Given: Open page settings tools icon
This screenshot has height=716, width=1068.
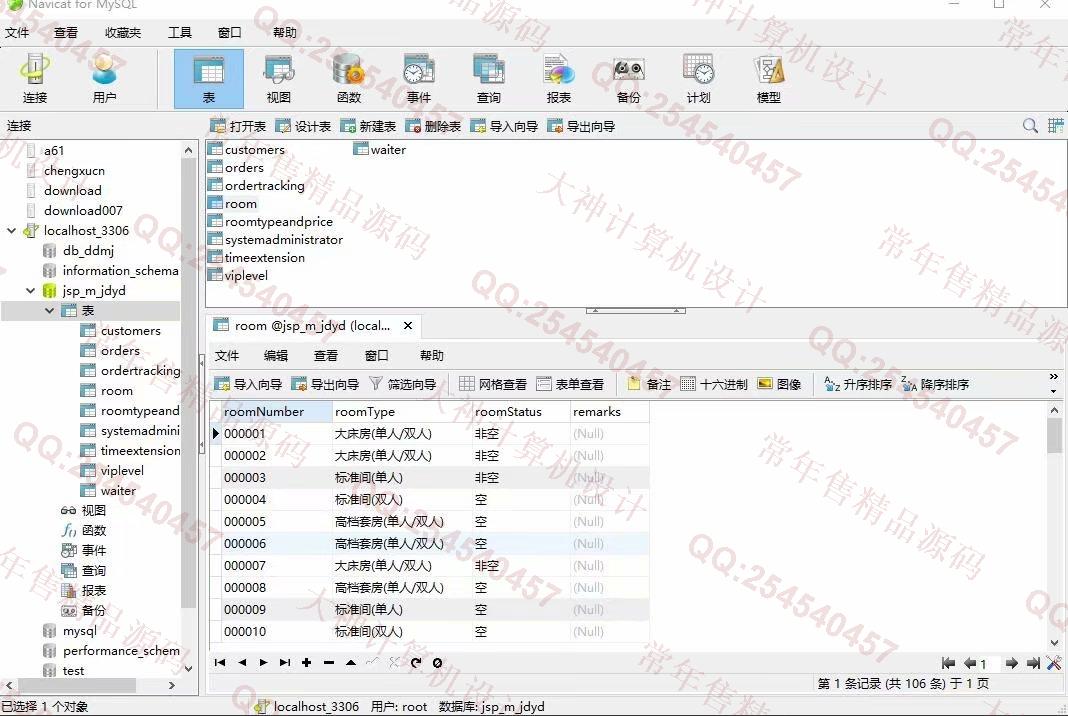Looking at the screenshot, I should click(x=1054, y=663).
